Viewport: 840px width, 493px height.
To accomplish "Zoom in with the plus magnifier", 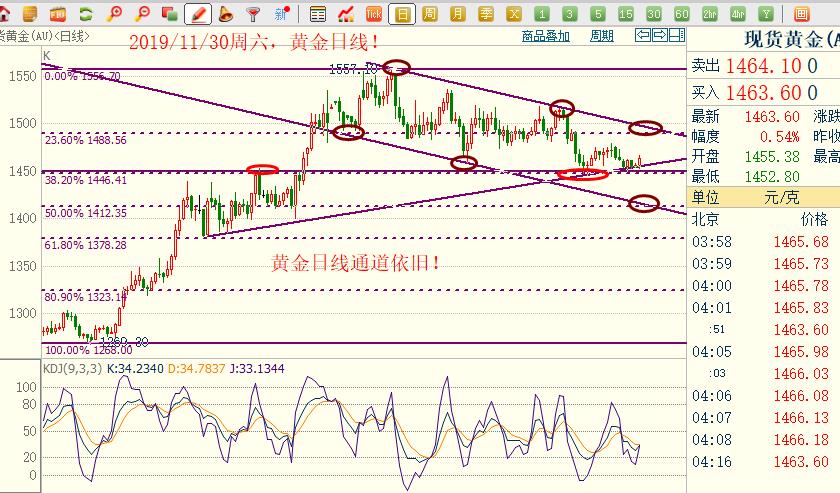I will [114, 14].
